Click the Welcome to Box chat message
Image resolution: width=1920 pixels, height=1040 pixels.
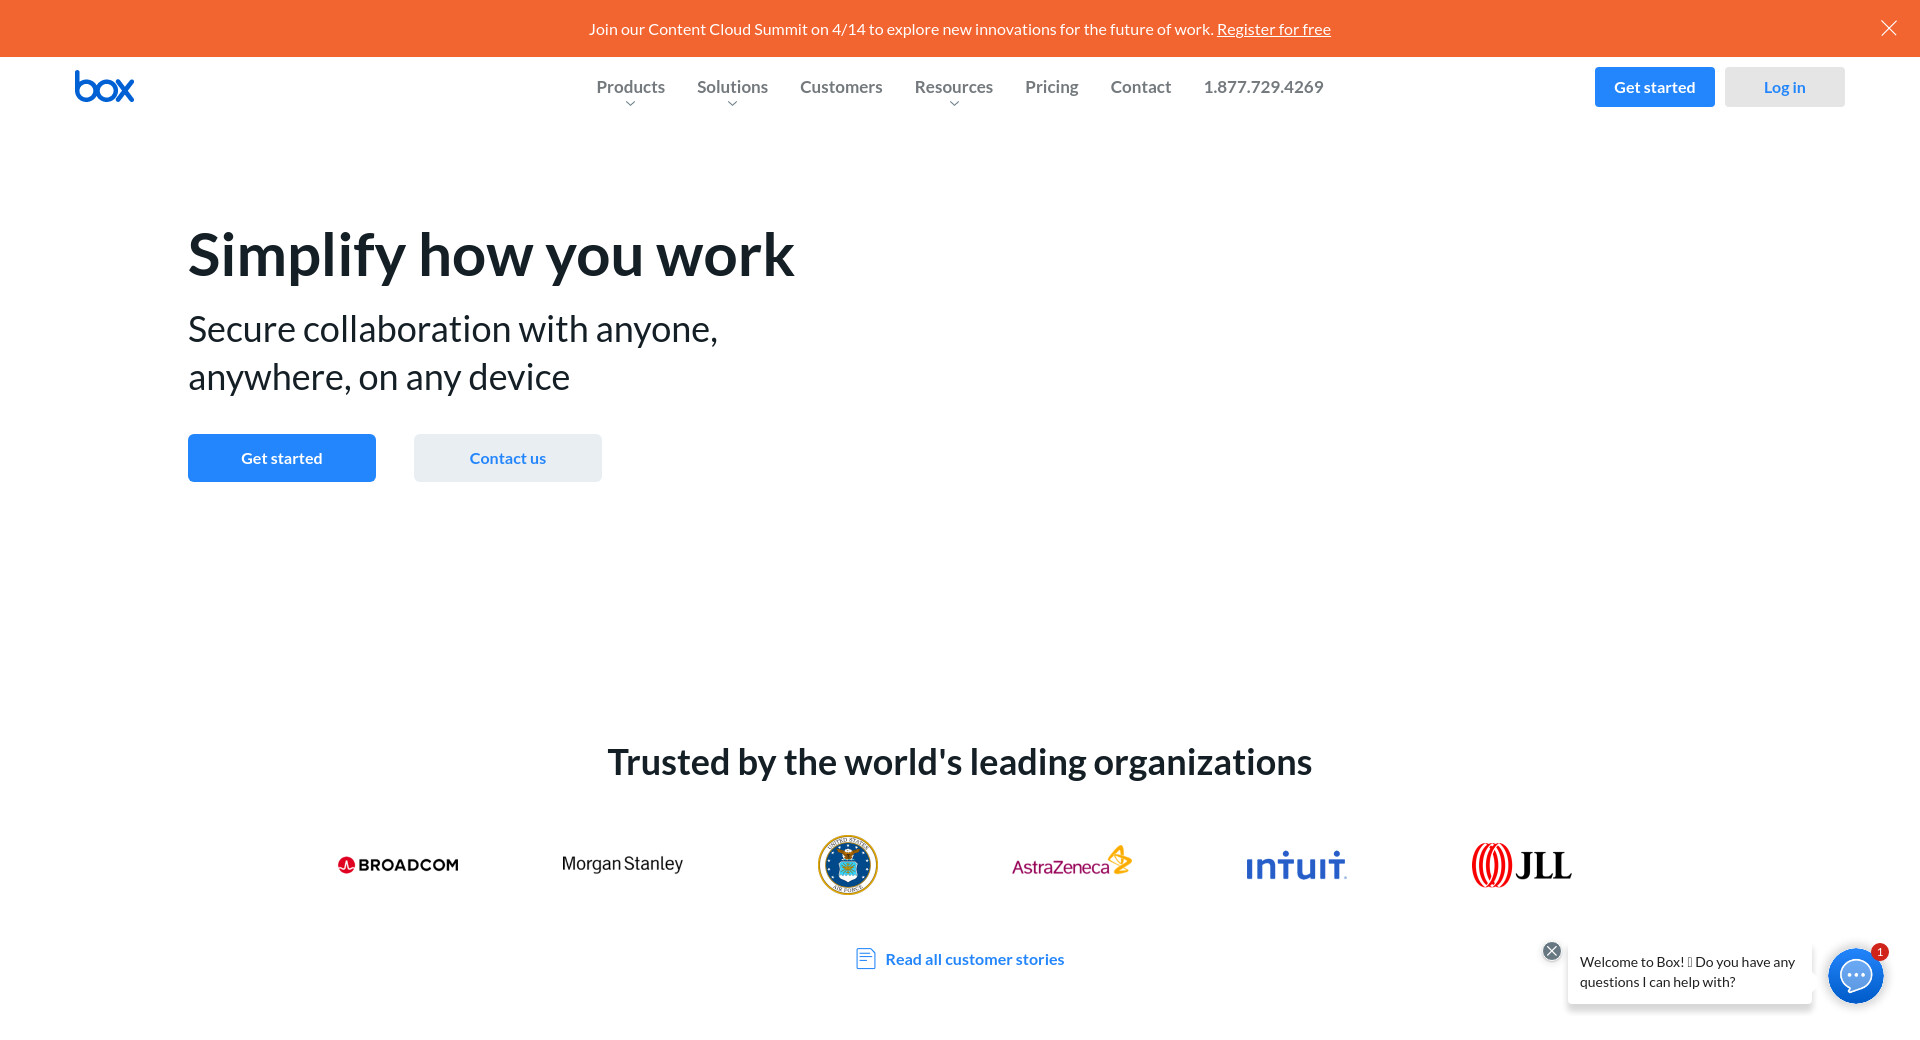pos(1689,972)
